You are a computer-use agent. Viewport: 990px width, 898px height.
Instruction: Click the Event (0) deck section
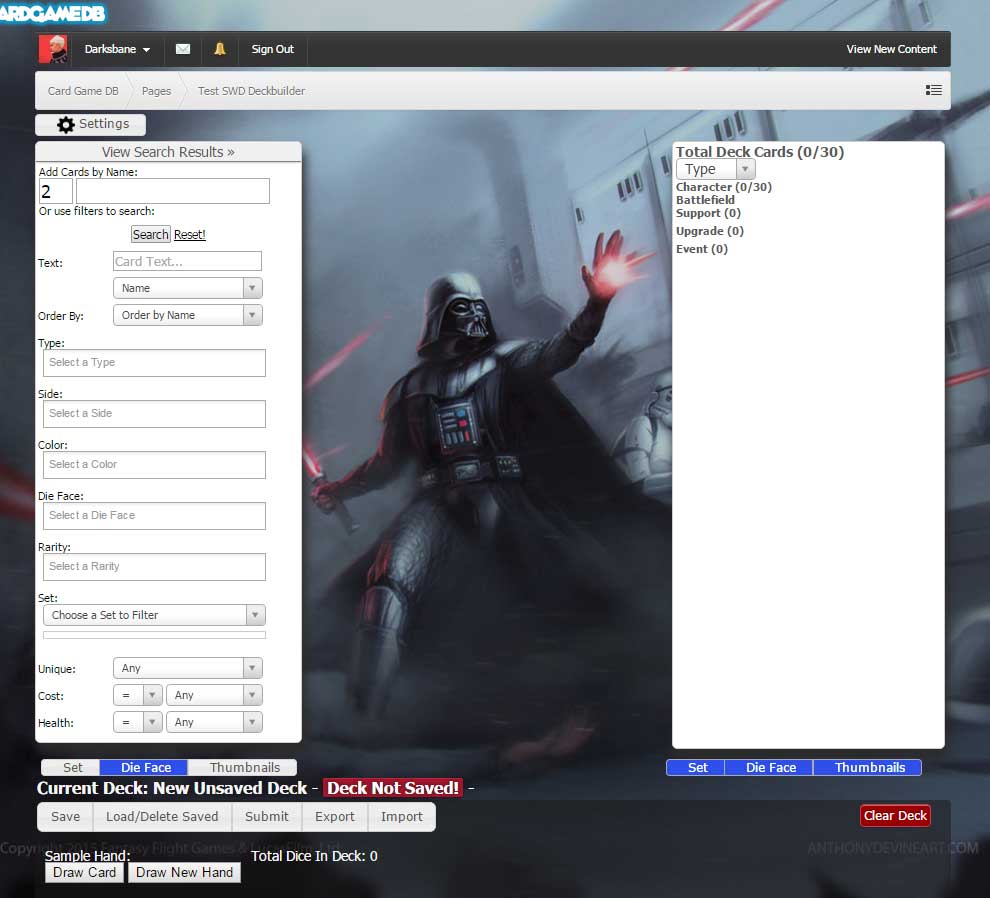[x=701, y=249]
